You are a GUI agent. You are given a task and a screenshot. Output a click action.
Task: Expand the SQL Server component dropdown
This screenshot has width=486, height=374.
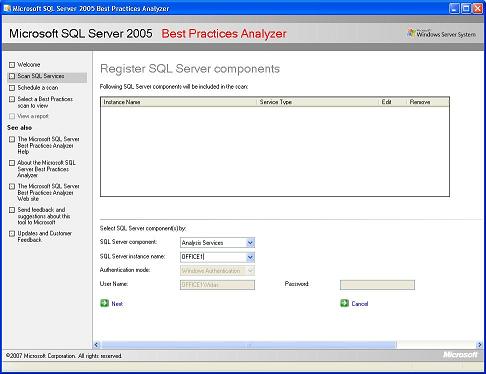coord(250,243)
